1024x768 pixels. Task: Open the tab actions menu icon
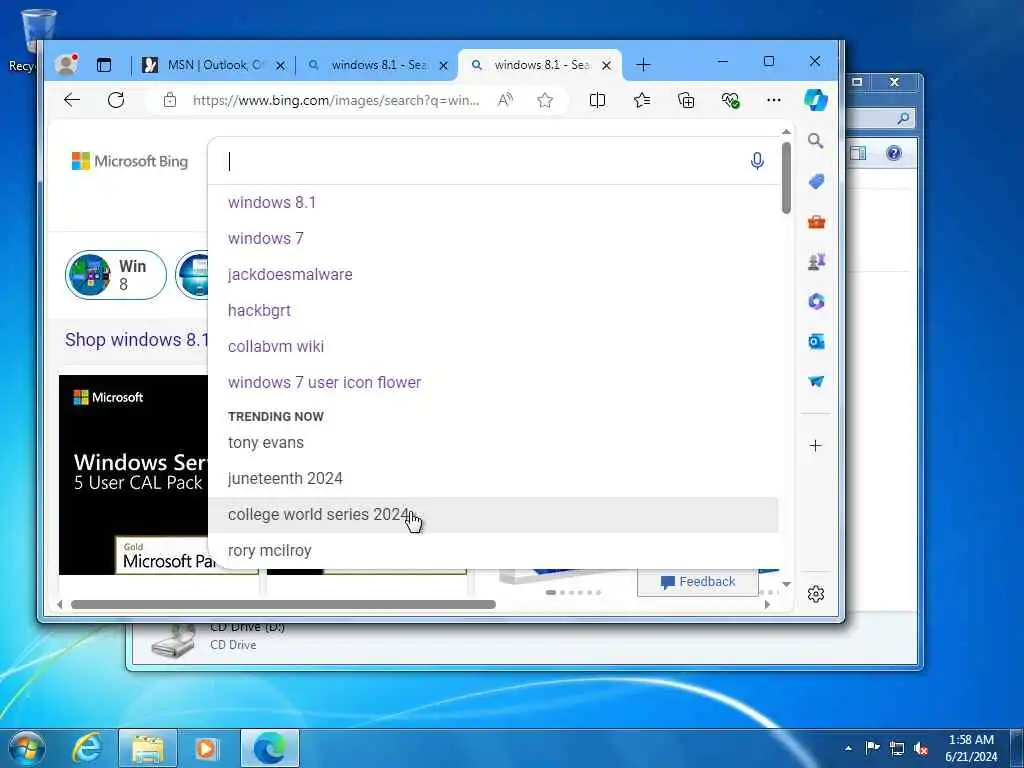104,65
